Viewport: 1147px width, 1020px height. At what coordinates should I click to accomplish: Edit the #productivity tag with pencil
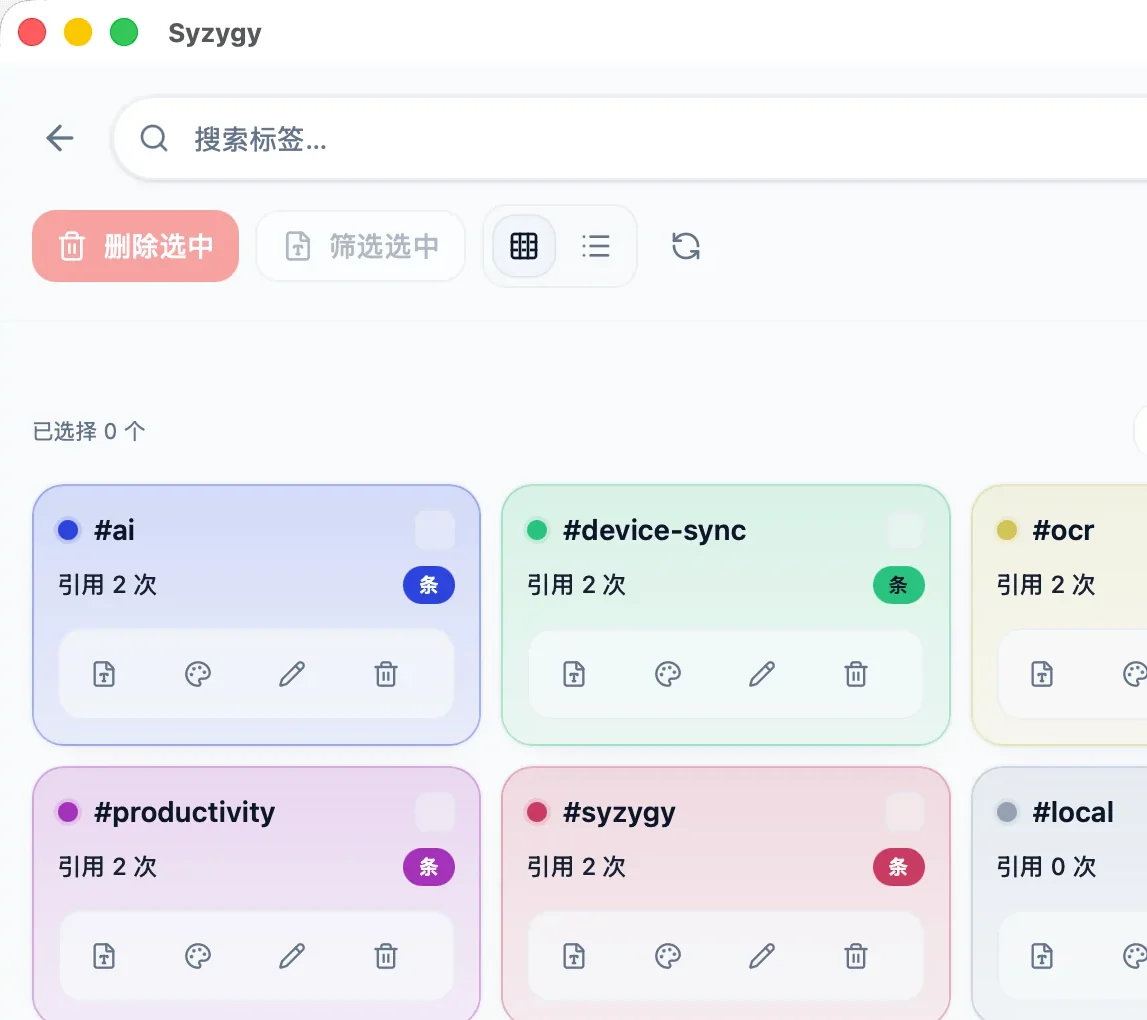292,956
